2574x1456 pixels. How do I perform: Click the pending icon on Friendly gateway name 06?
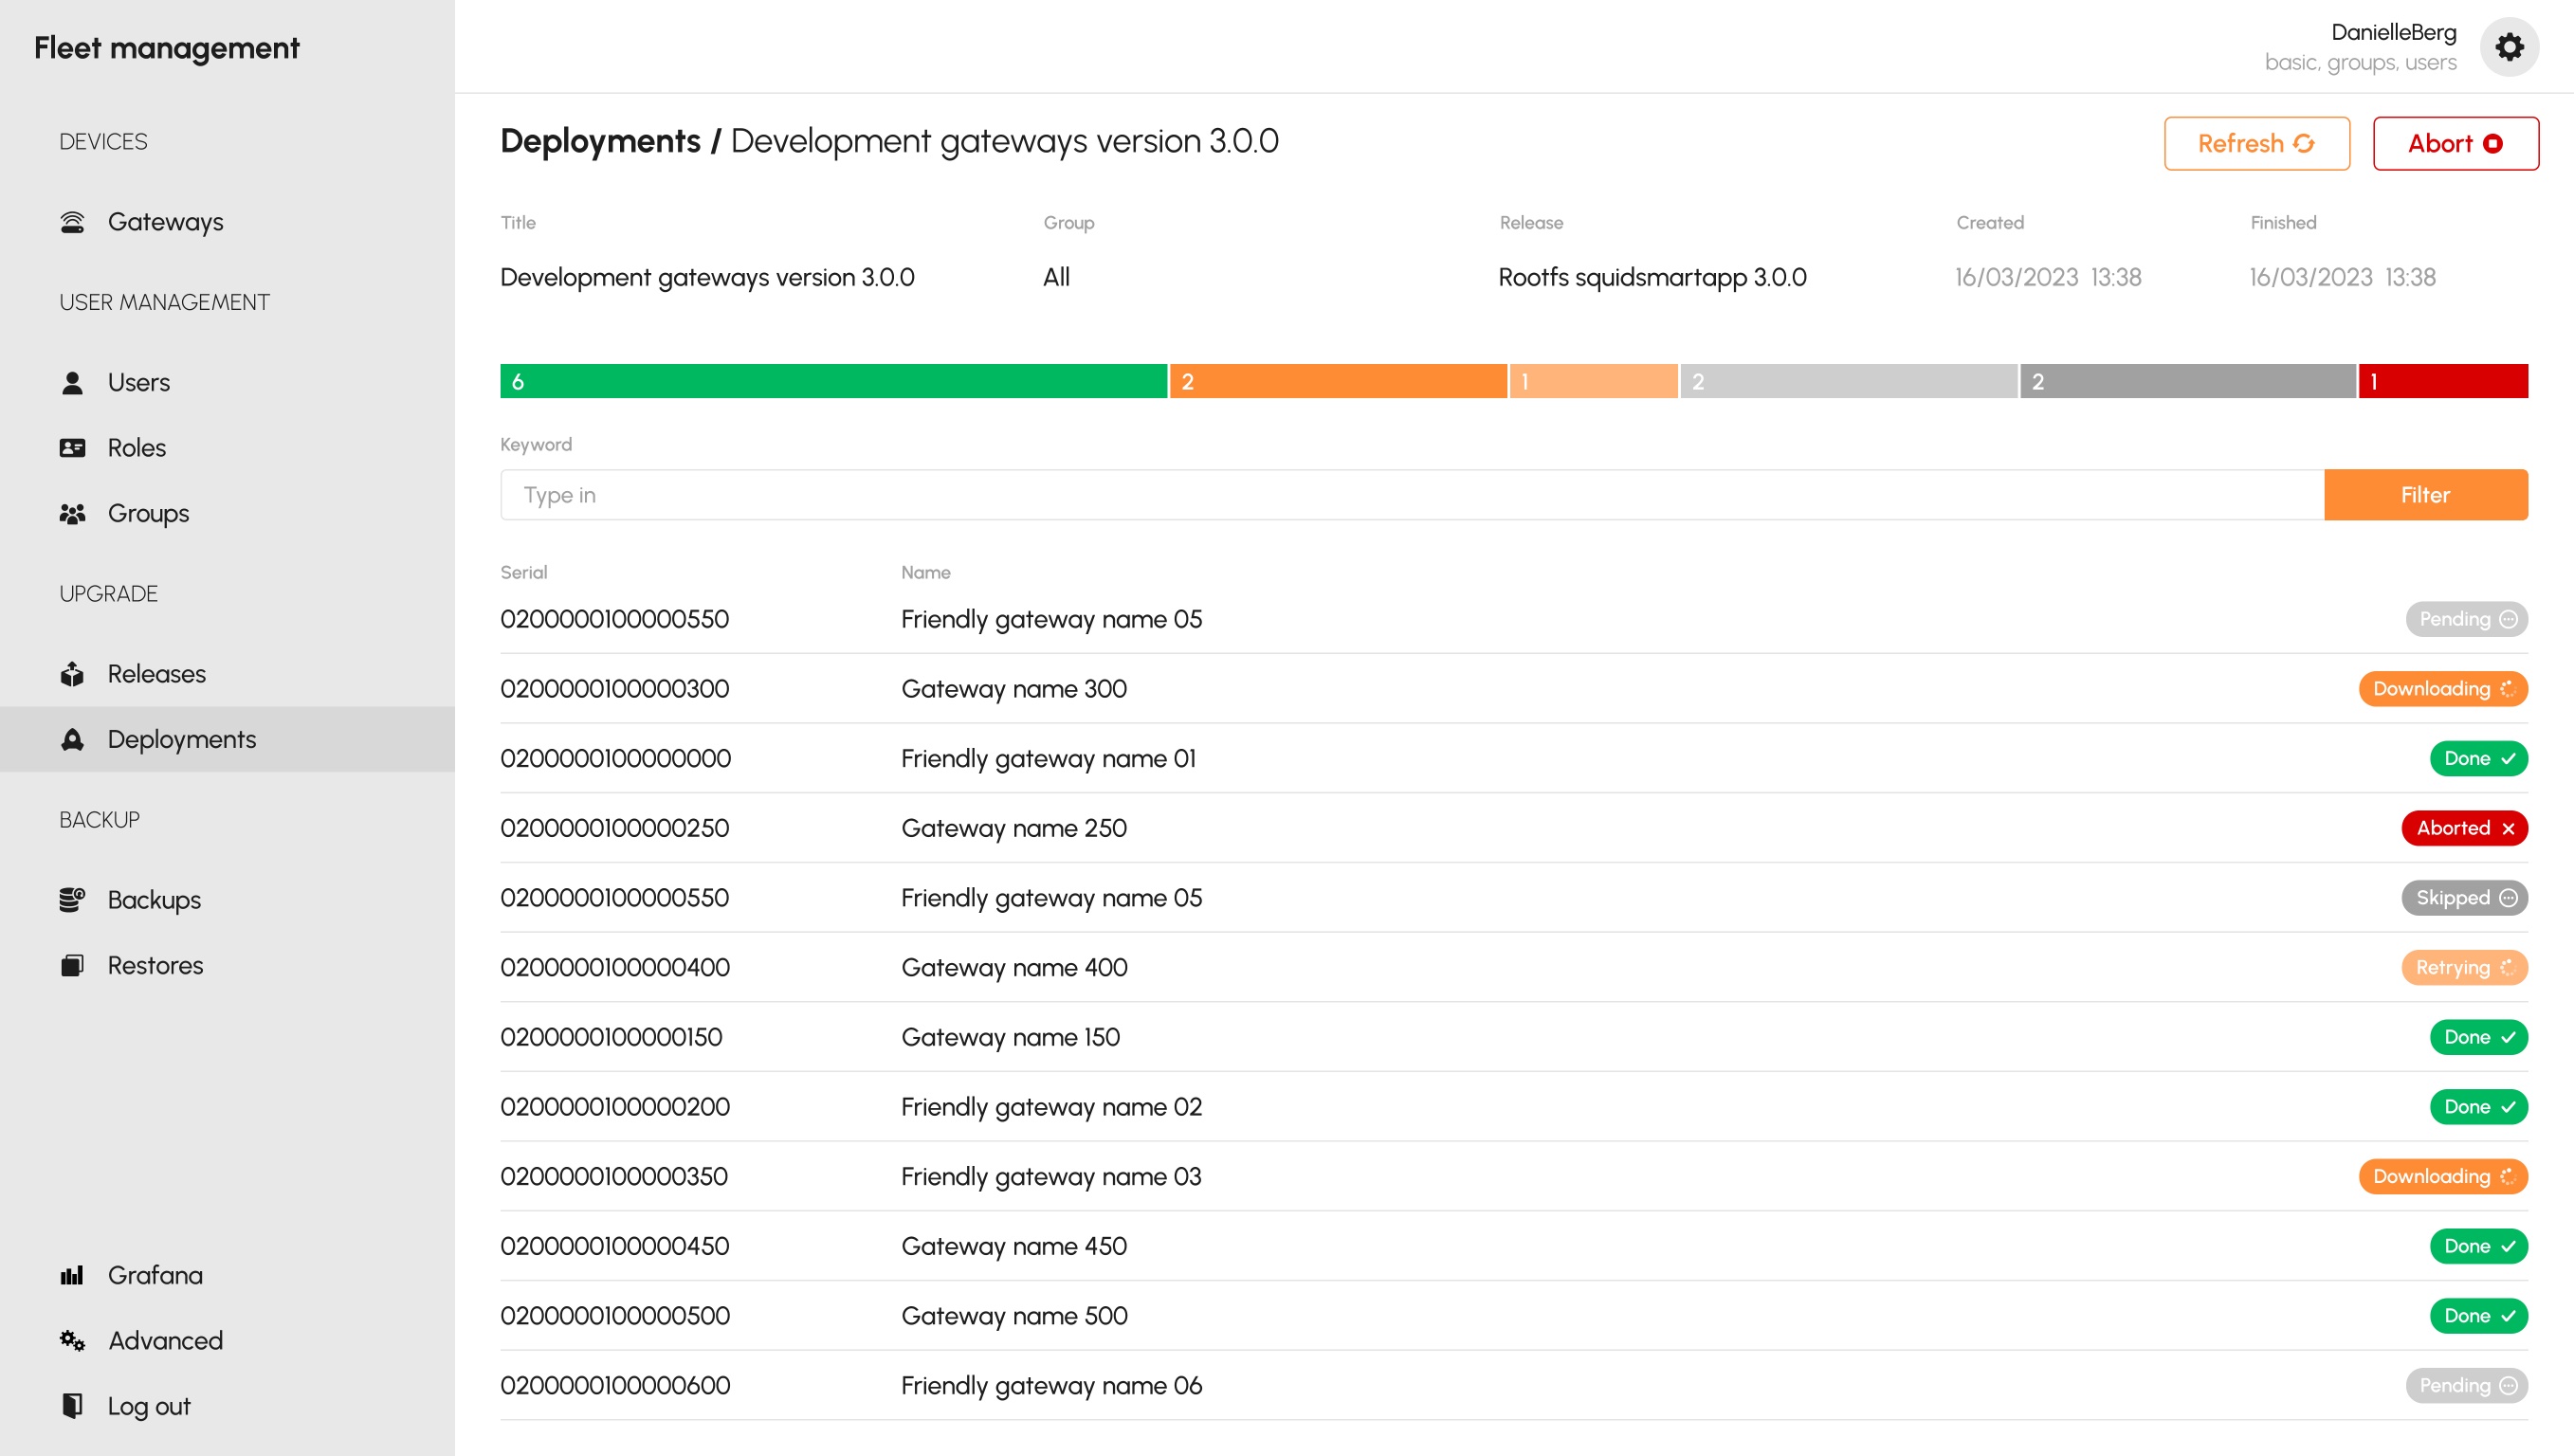coord(2508,1386)
